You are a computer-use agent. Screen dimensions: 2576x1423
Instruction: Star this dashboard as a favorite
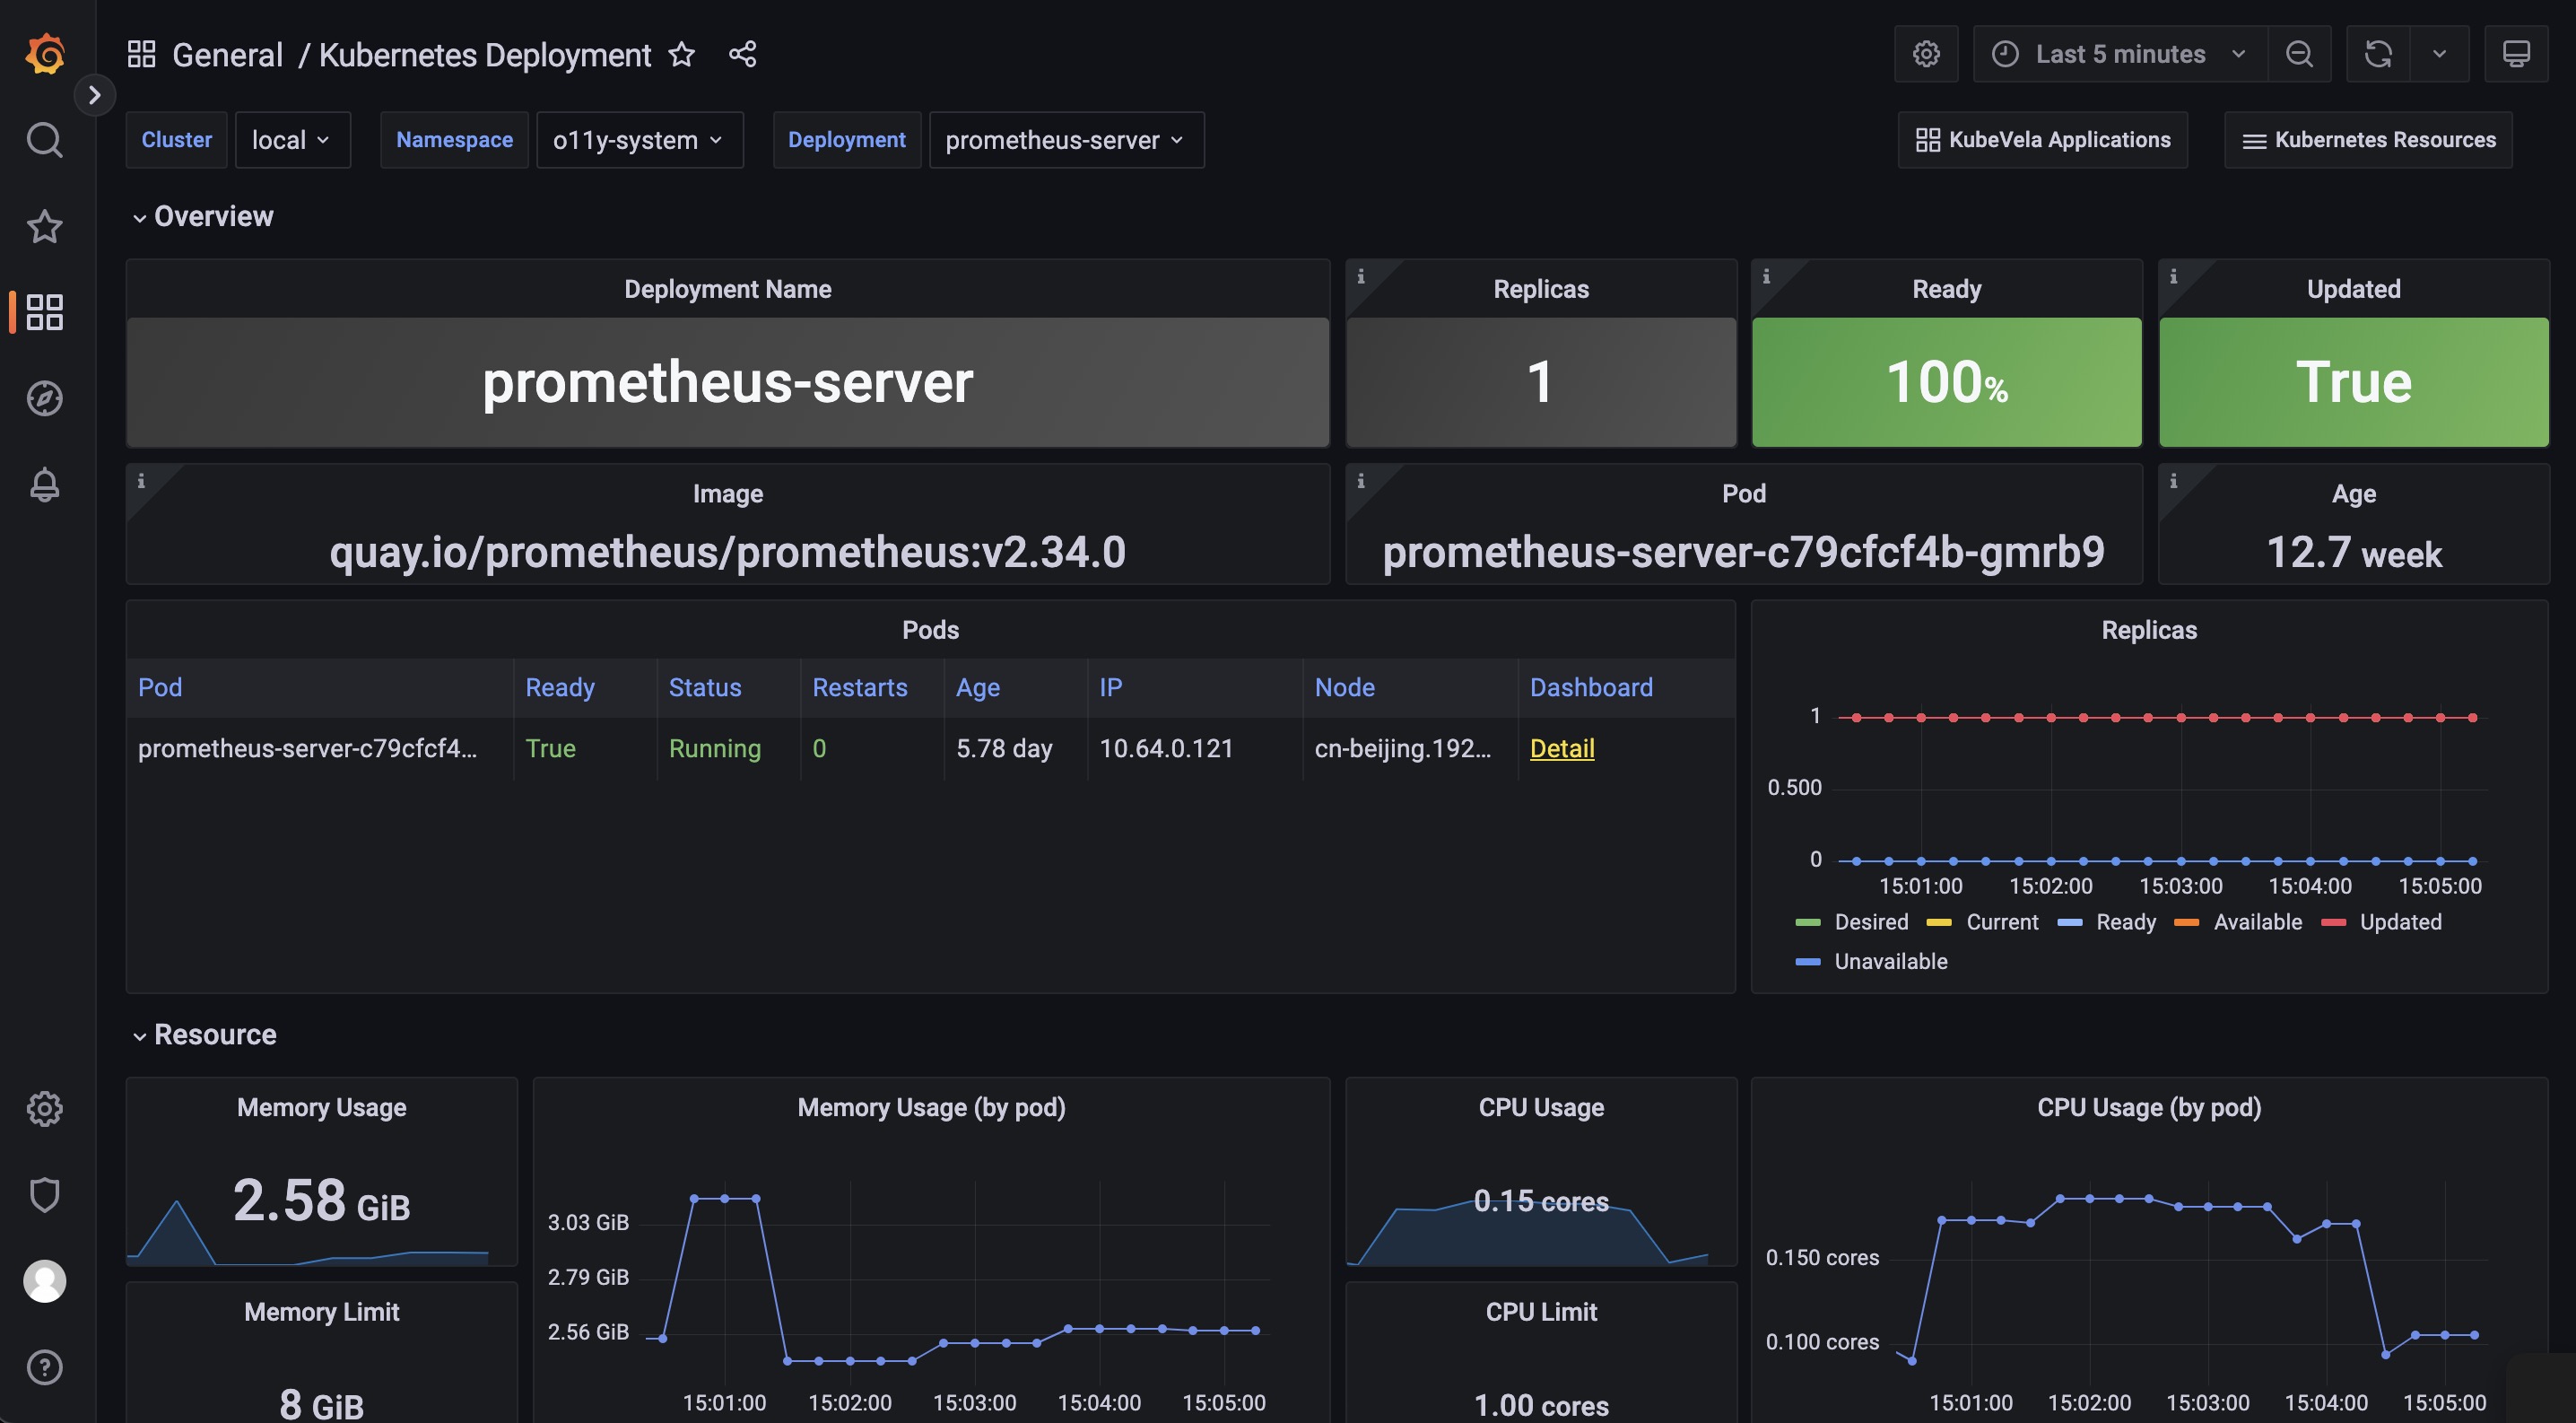(681, 54)
